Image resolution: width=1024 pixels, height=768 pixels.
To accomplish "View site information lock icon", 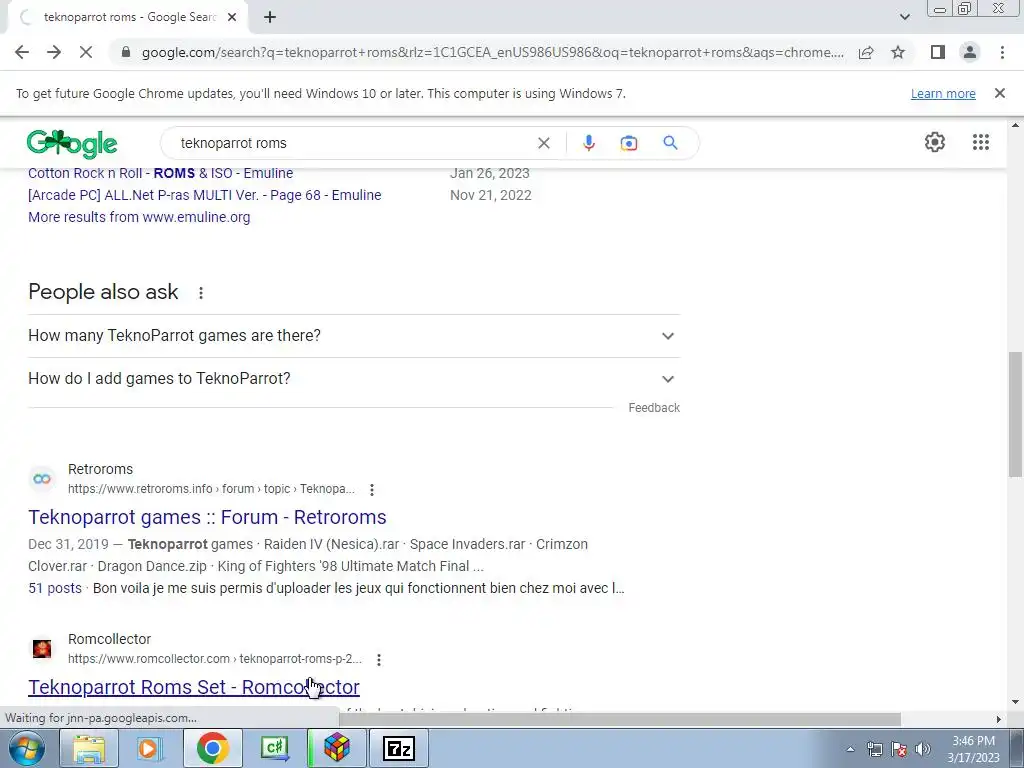I will (126, 52).
